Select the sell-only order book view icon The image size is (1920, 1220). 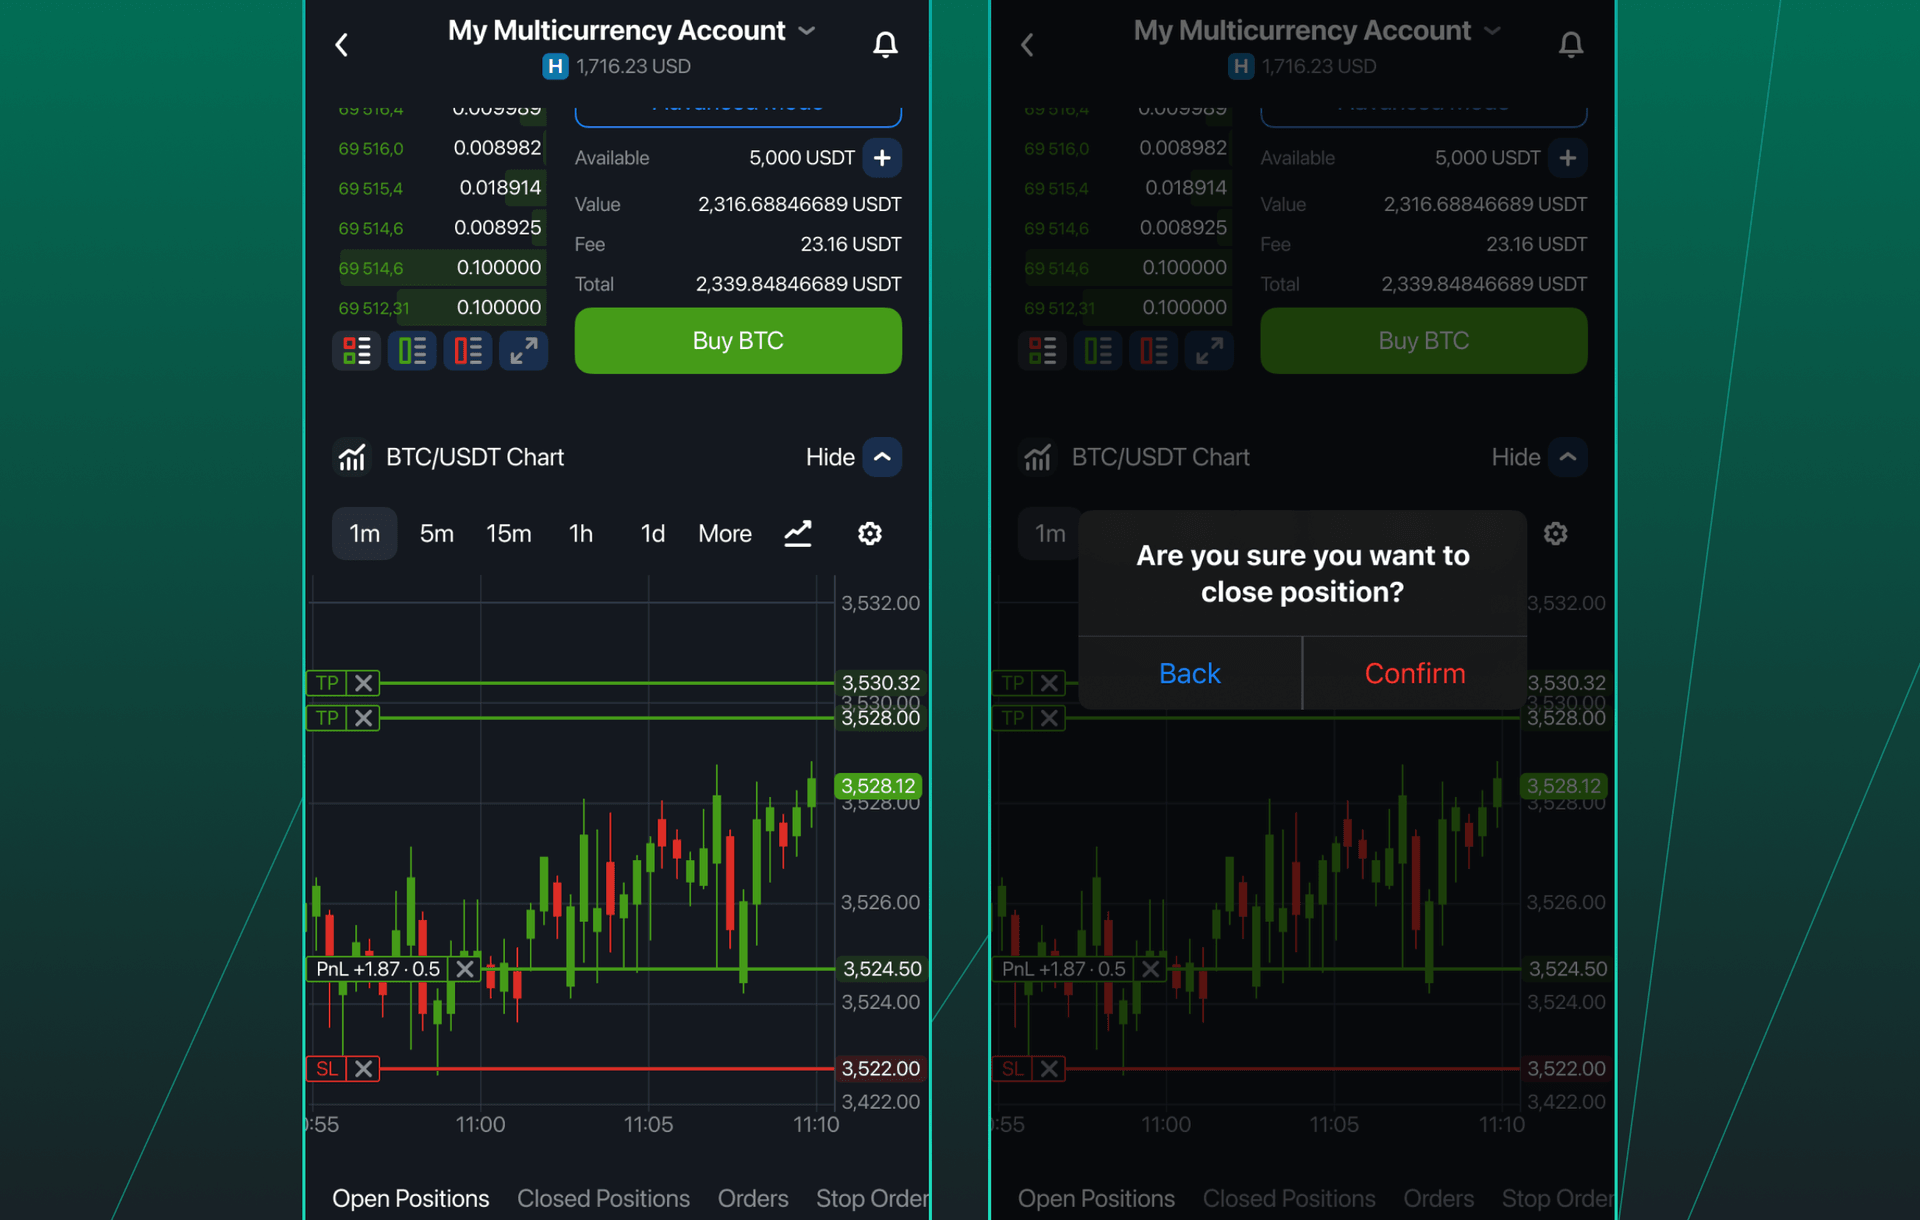467,350
